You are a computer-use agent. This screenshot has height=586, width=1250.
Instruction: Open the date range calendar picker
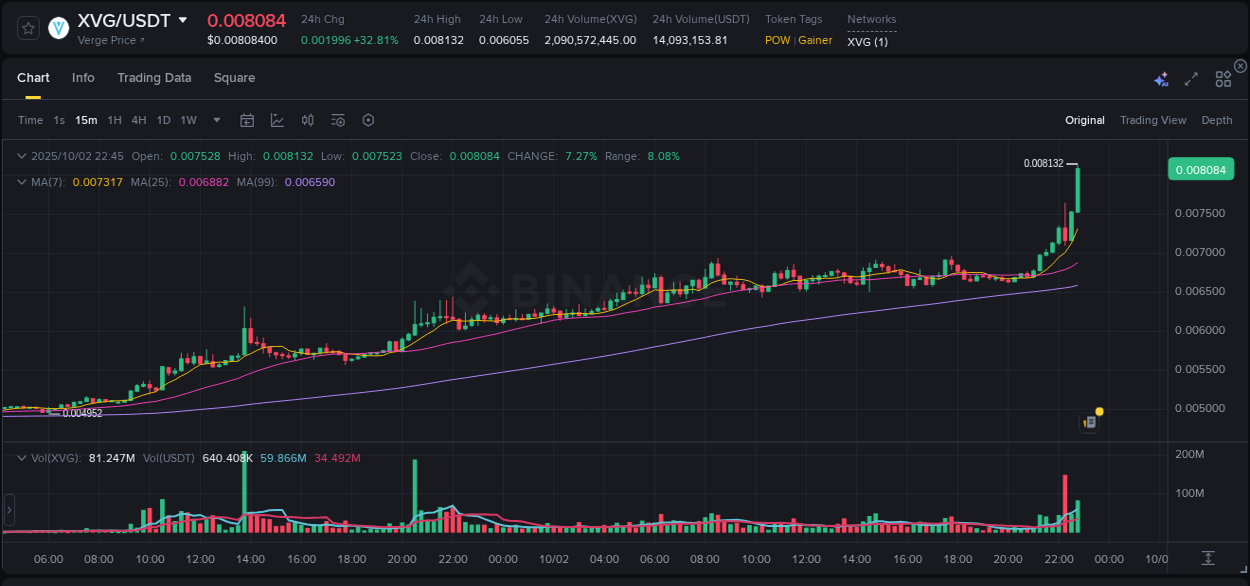click(247, 119)
